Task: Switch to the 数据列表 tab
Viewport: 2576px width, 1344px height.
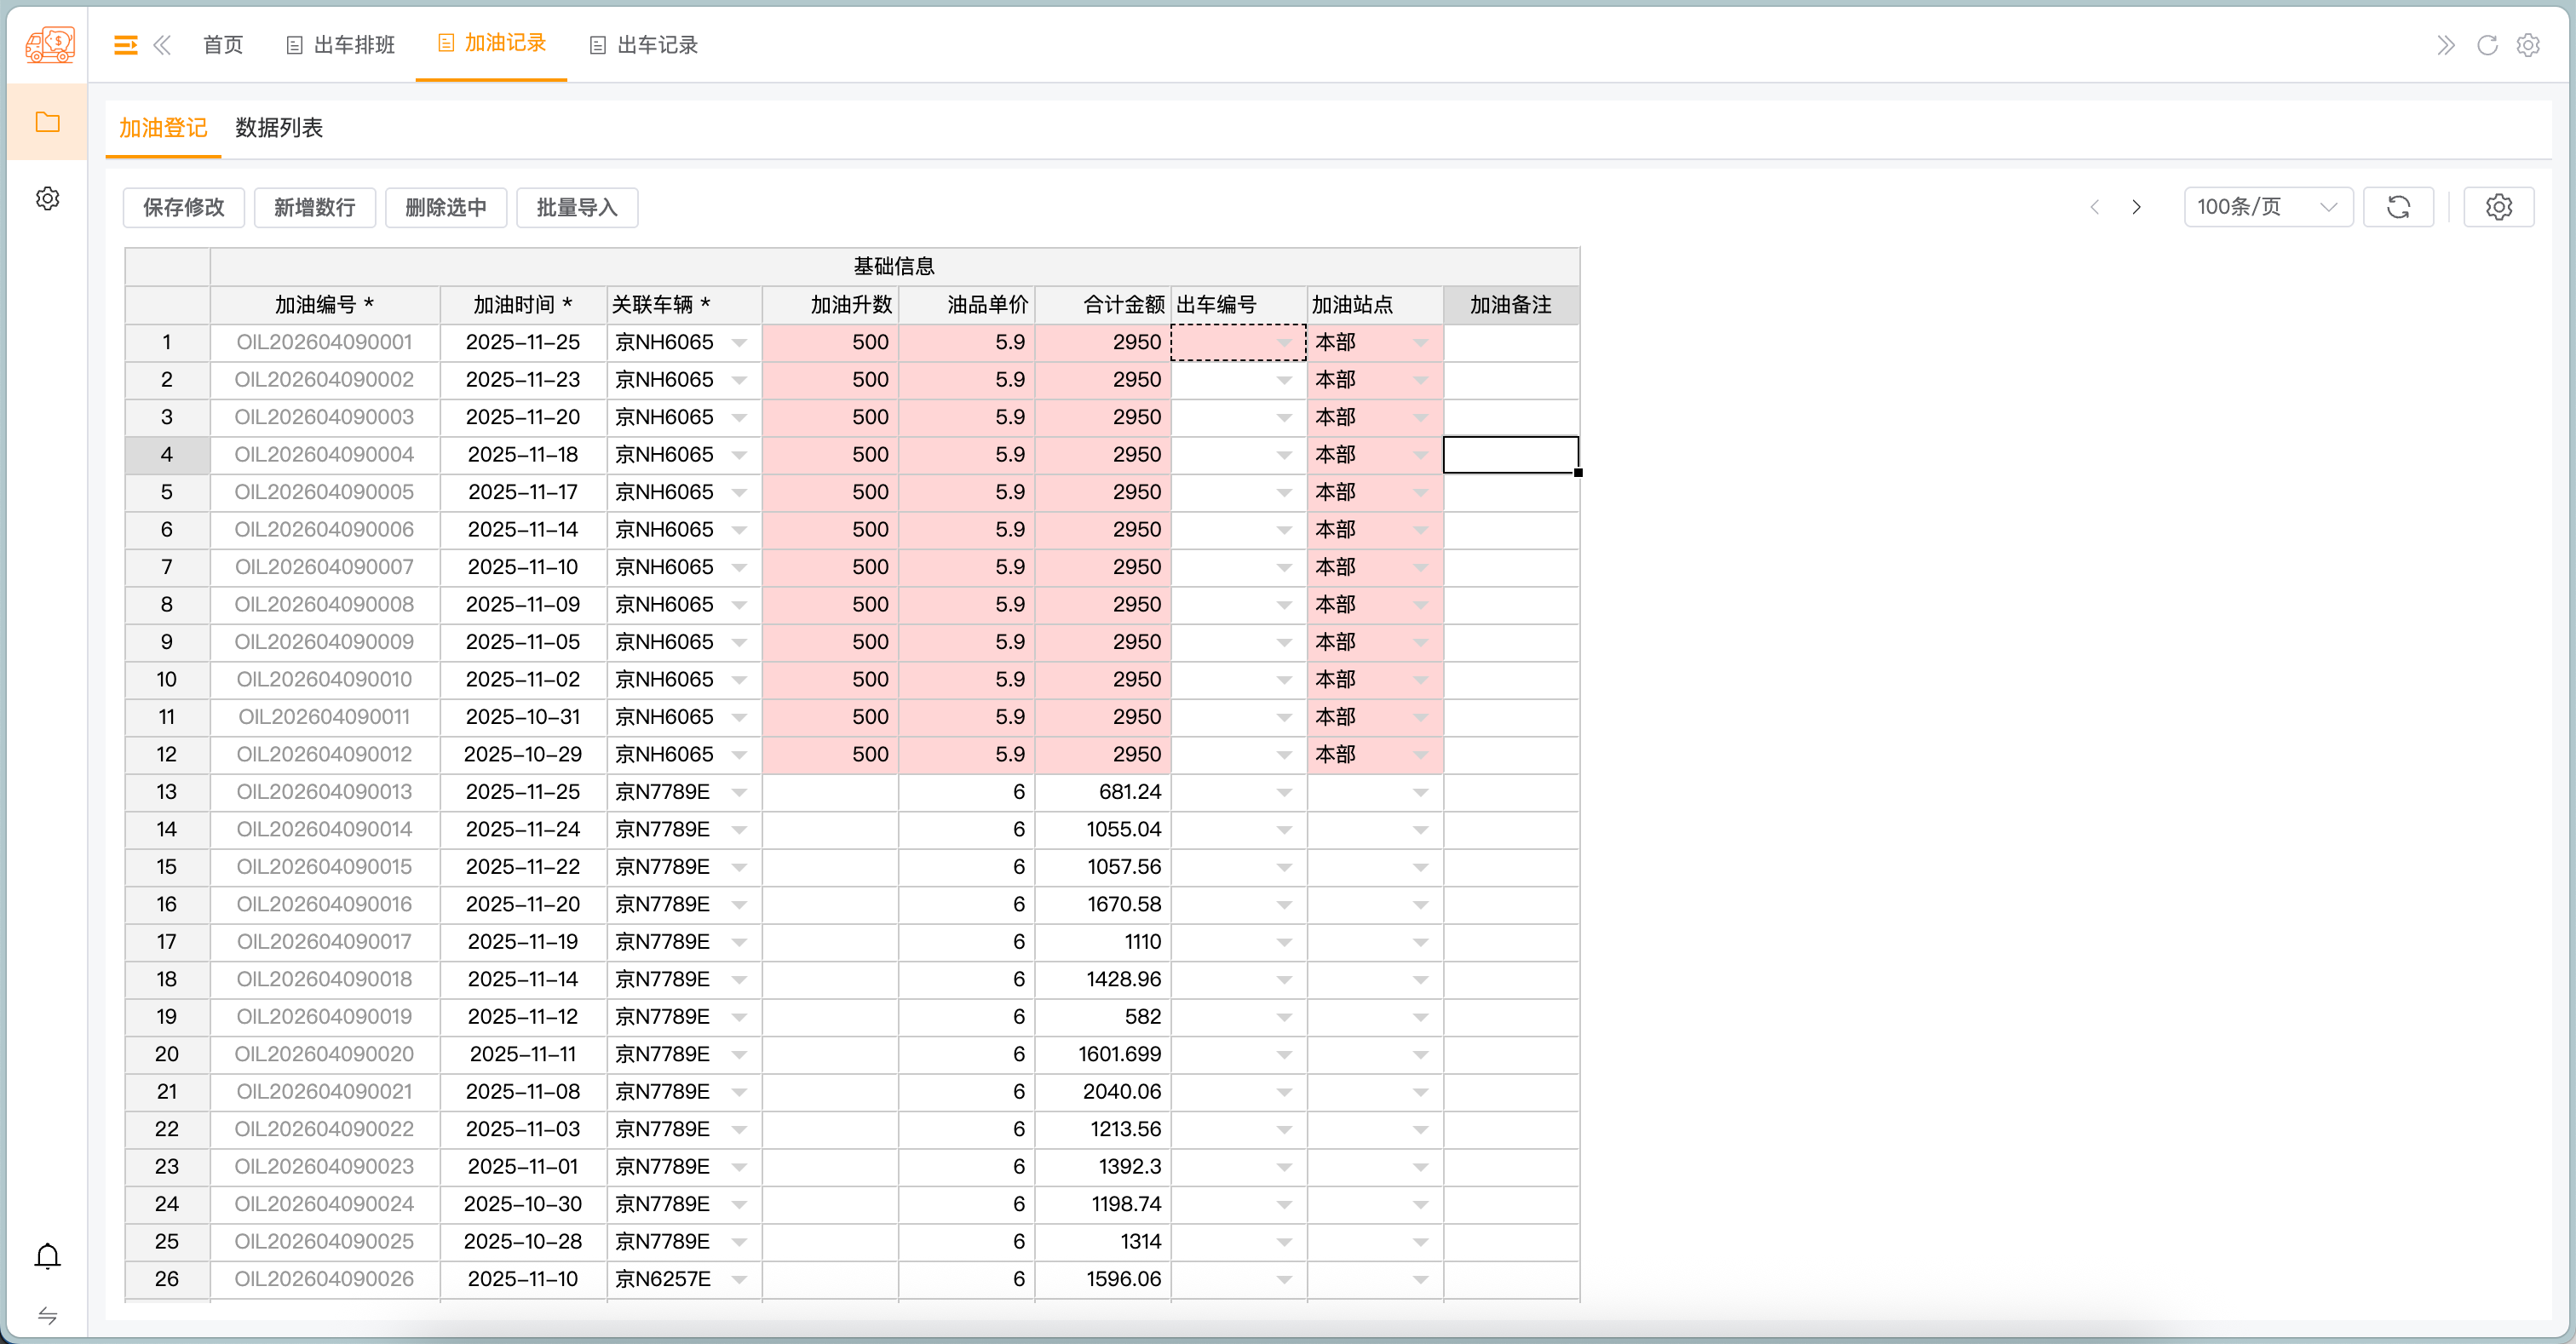Action: click(x=278, y=128)
